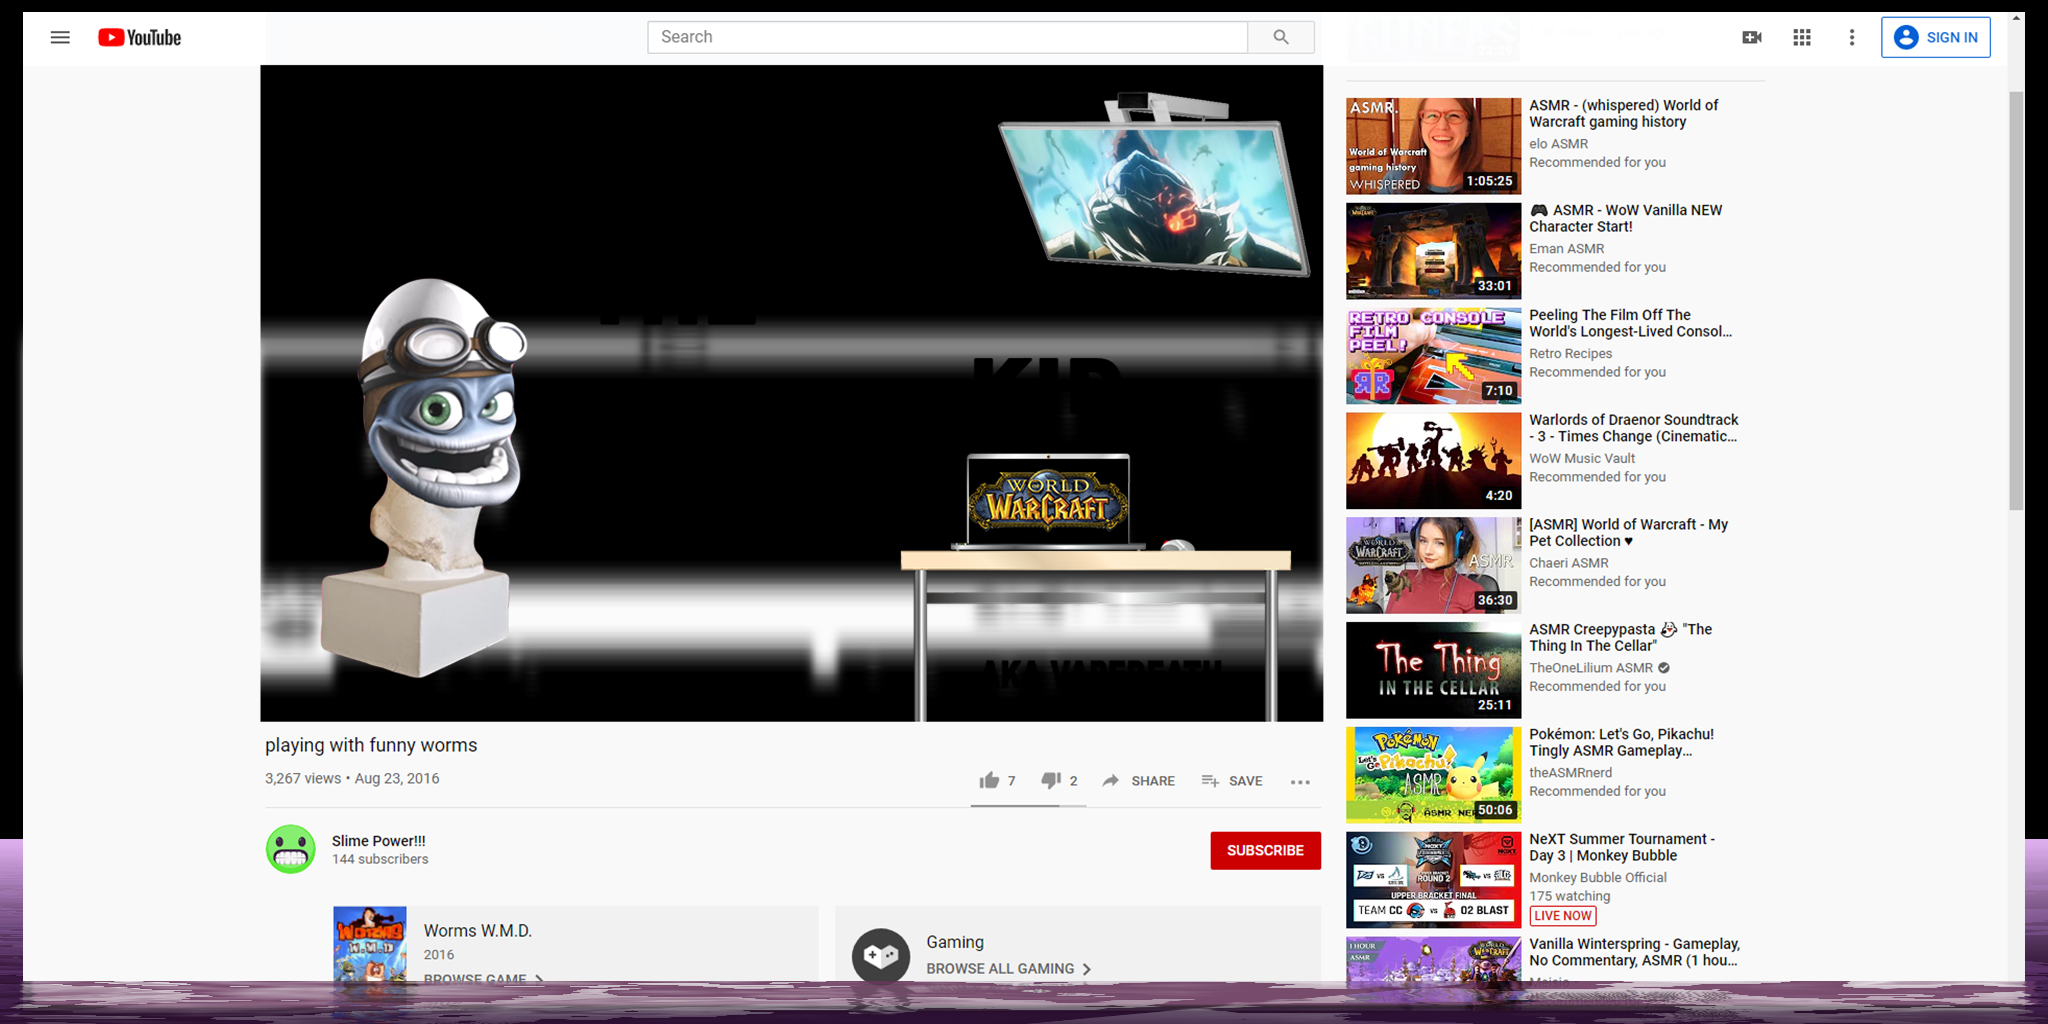The height and width of the screenshot is (1024, 2048).
Task: Click the video title playing with funny worms
Action: (371, 745)
